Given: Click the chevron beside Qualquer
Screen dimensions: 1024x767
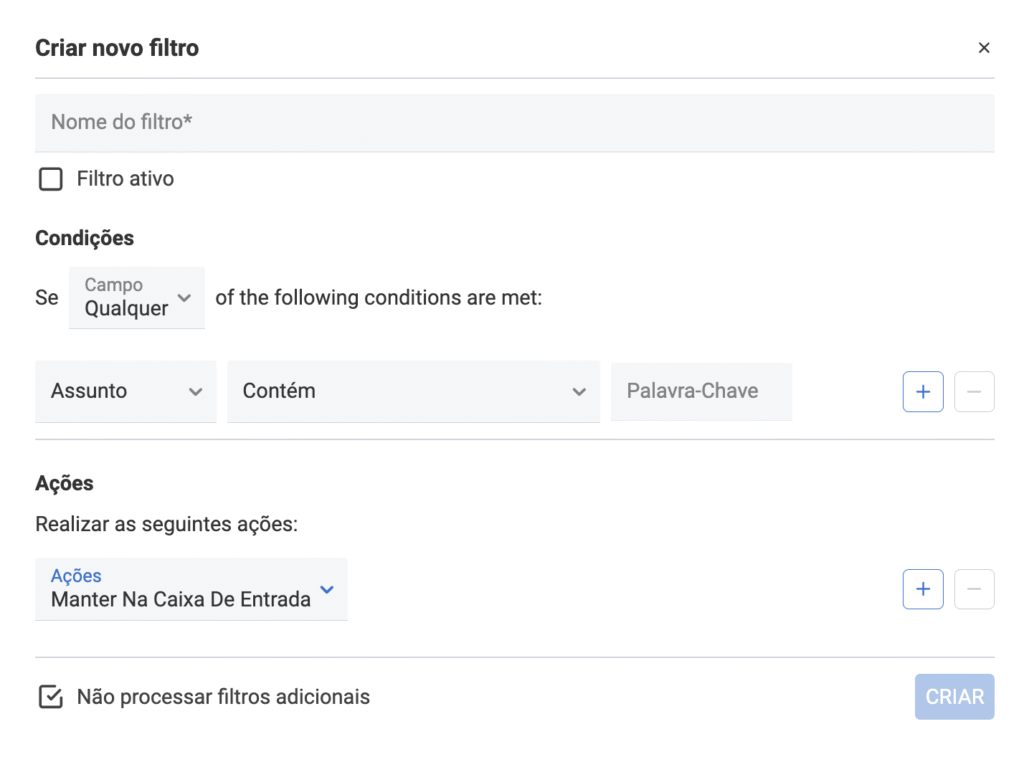Looking at the screenshot, I should [184, 298].
